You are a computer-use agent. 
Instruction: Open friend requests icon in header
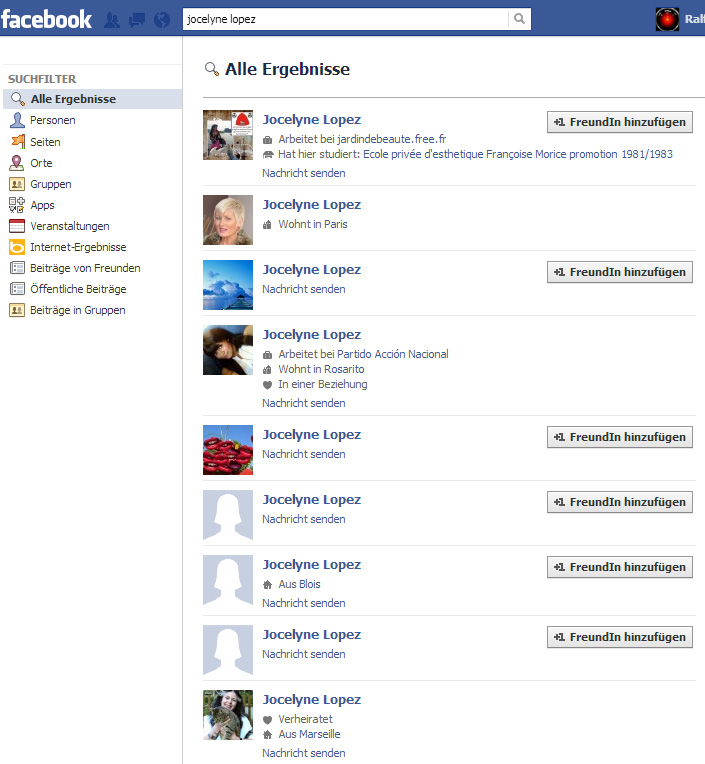pyautogui.click(x=112, y=20)
